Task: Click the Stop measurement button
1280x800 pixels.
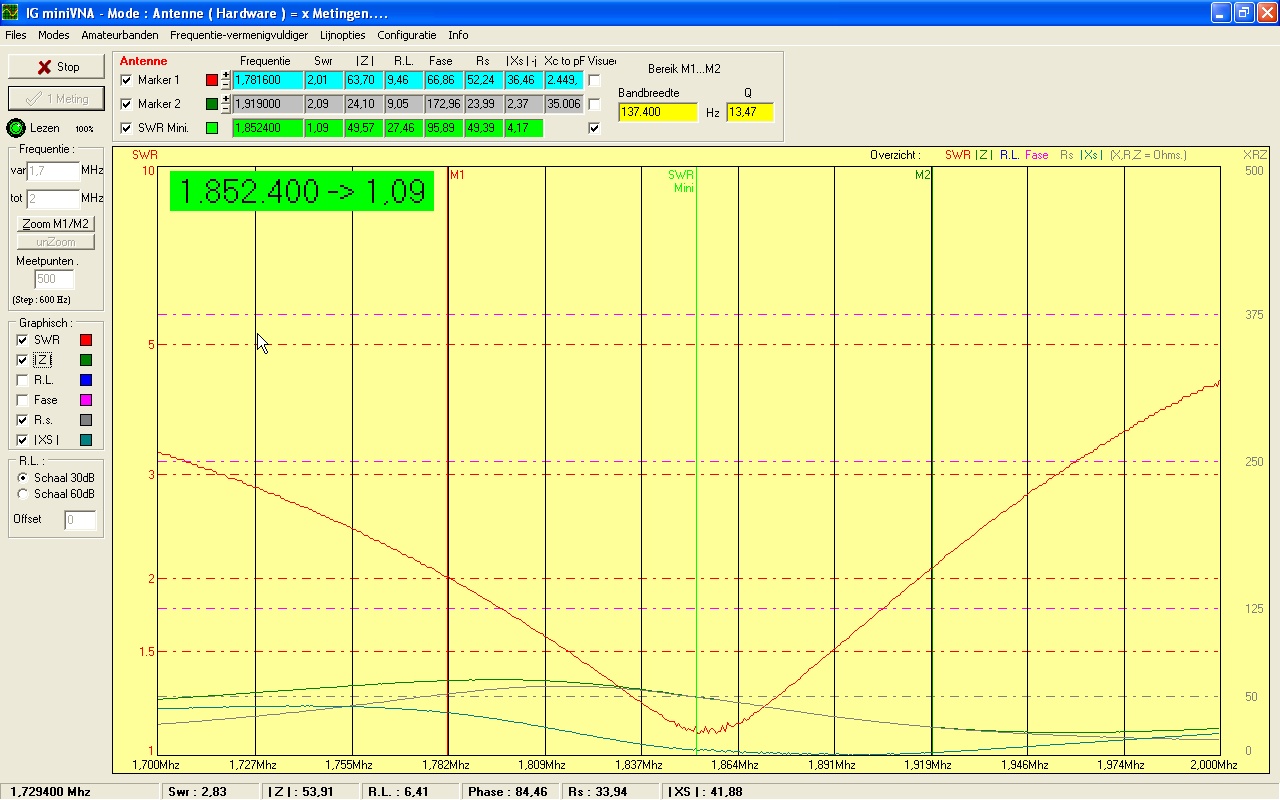Action: click(56, 67)
